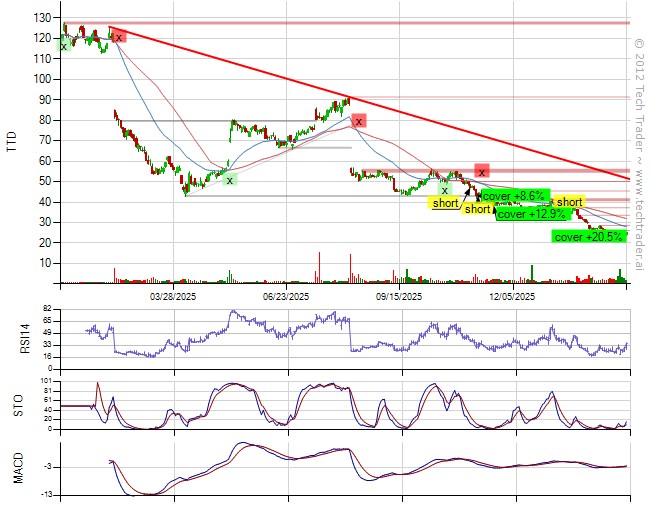Select the 09/15/2025 date label
The height and width of the screenshot is (514, 657).
(x=399, y=297)
